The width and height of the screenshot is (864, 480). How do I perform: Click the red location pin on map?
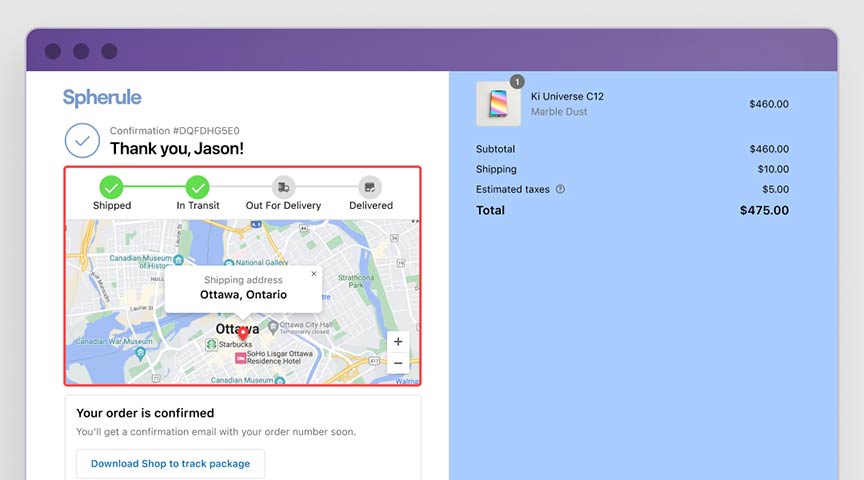coord(243,332)
